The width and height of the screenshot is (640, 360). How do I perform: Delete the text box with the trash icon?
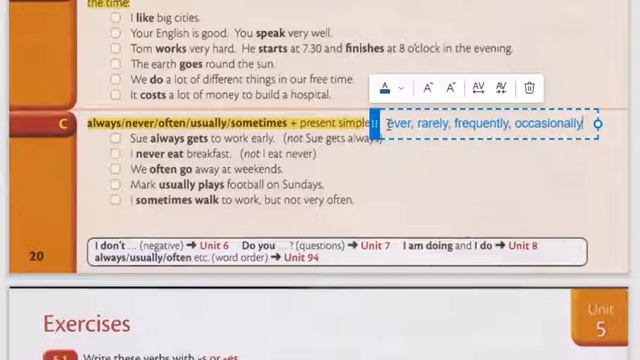click(529, 88)
